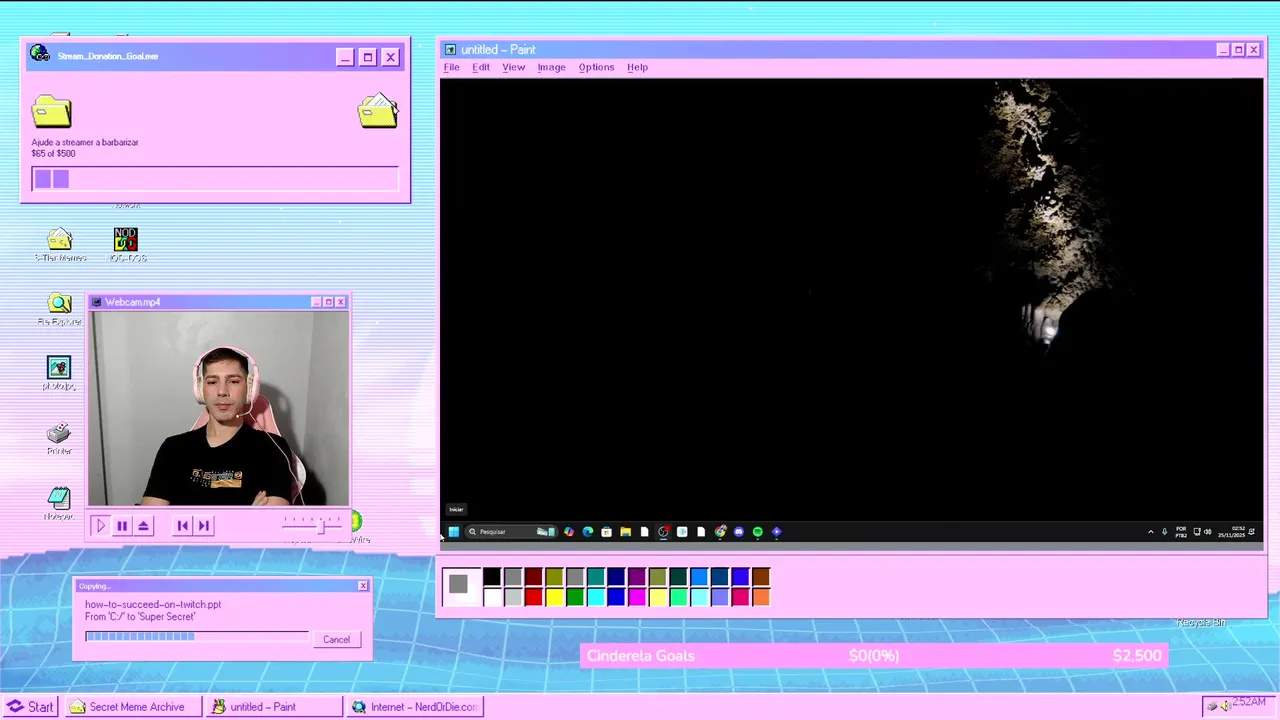Screen dimensions: 1280x720
Task: Choose brown swatch in Paint palette
Action: pyautogui.click(x=761, y=577)
